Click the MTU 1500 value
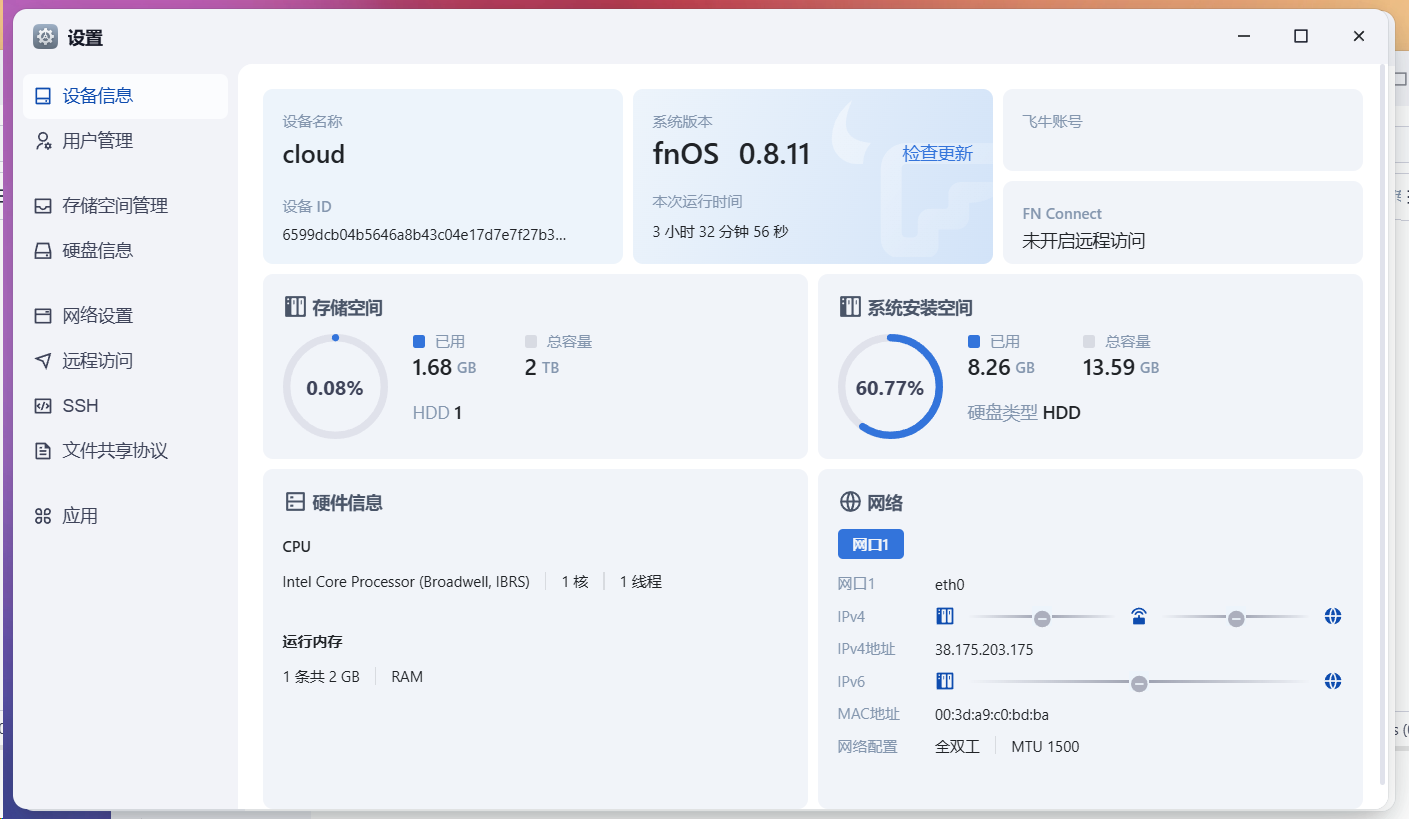 pos(1045,747)
